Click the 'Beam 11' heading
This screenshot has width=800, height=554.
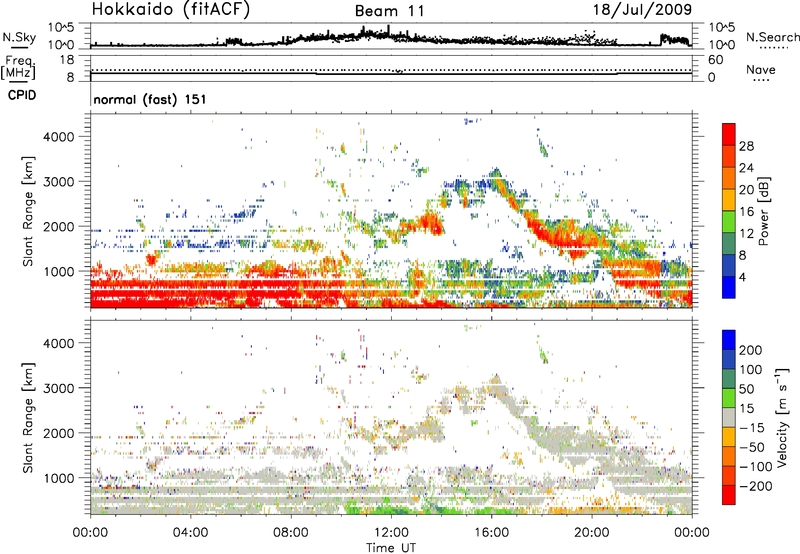tap(390, 11)
